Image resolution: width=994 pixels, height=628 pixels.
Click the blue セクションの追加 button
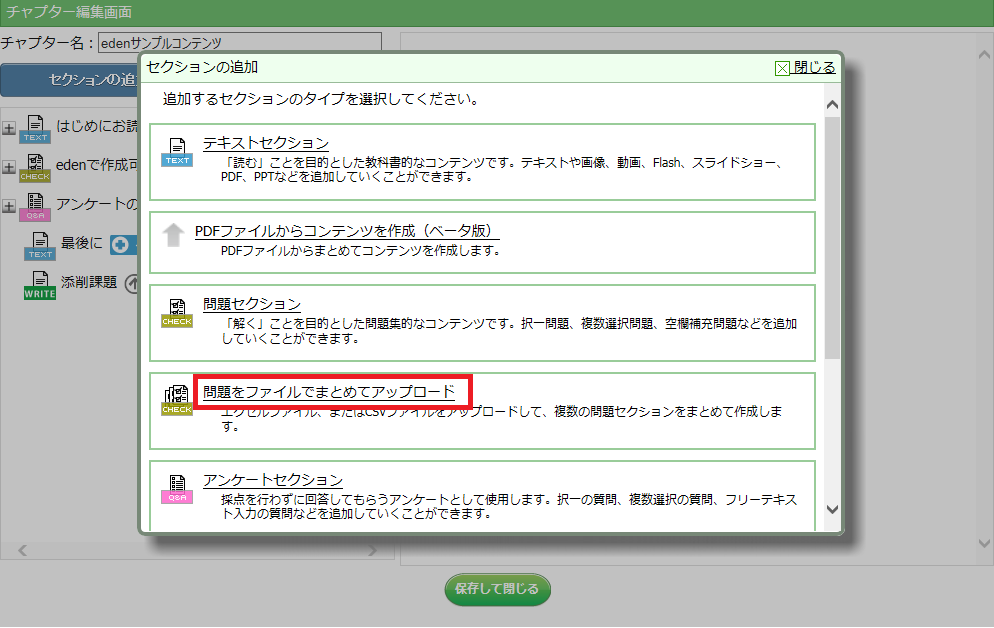pos(70,80)
